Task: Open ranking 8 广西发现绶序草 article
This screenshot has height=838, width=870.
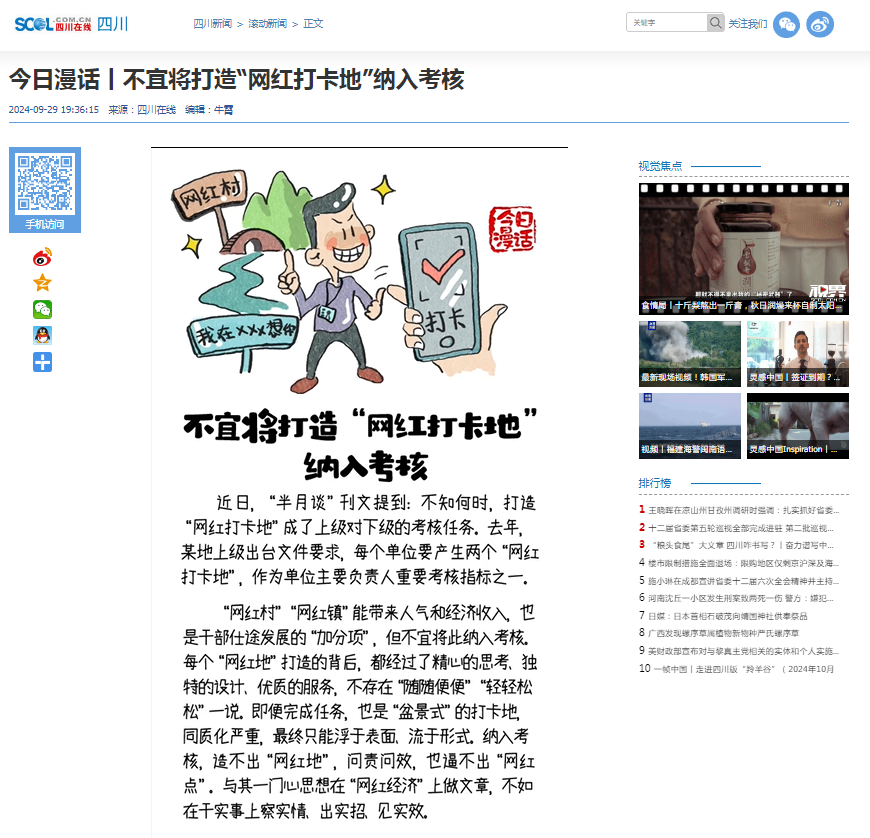Action: pyautogui.click(x=724, y=633)
